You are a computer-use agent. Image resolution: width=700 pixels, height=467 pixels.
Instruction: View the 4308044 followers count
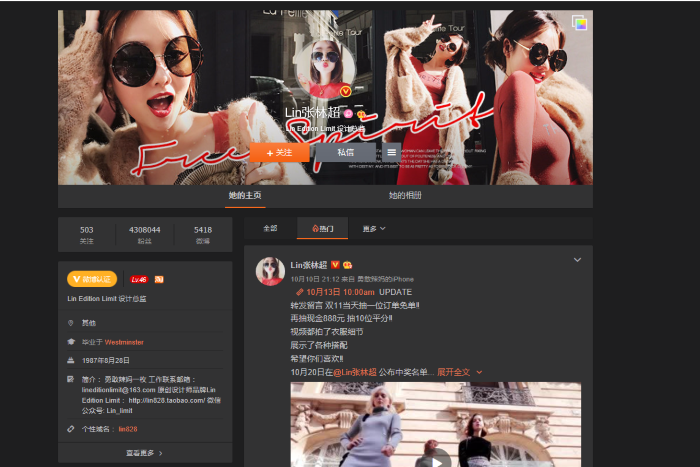(x=144, y=234)
